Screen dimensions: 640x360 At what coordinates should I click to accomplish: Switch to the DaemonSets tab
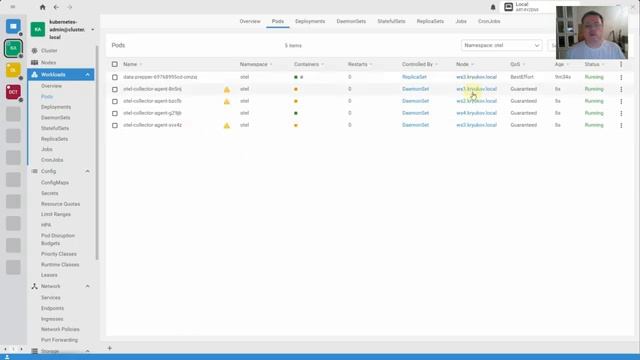coord(351,21)
